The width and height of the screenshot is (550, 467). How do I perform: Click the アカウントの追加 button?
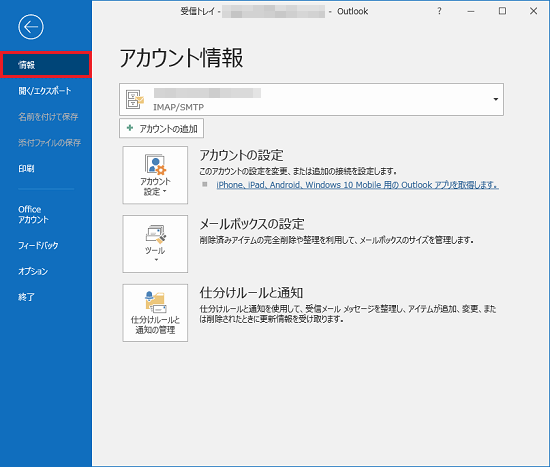point(161,128)
